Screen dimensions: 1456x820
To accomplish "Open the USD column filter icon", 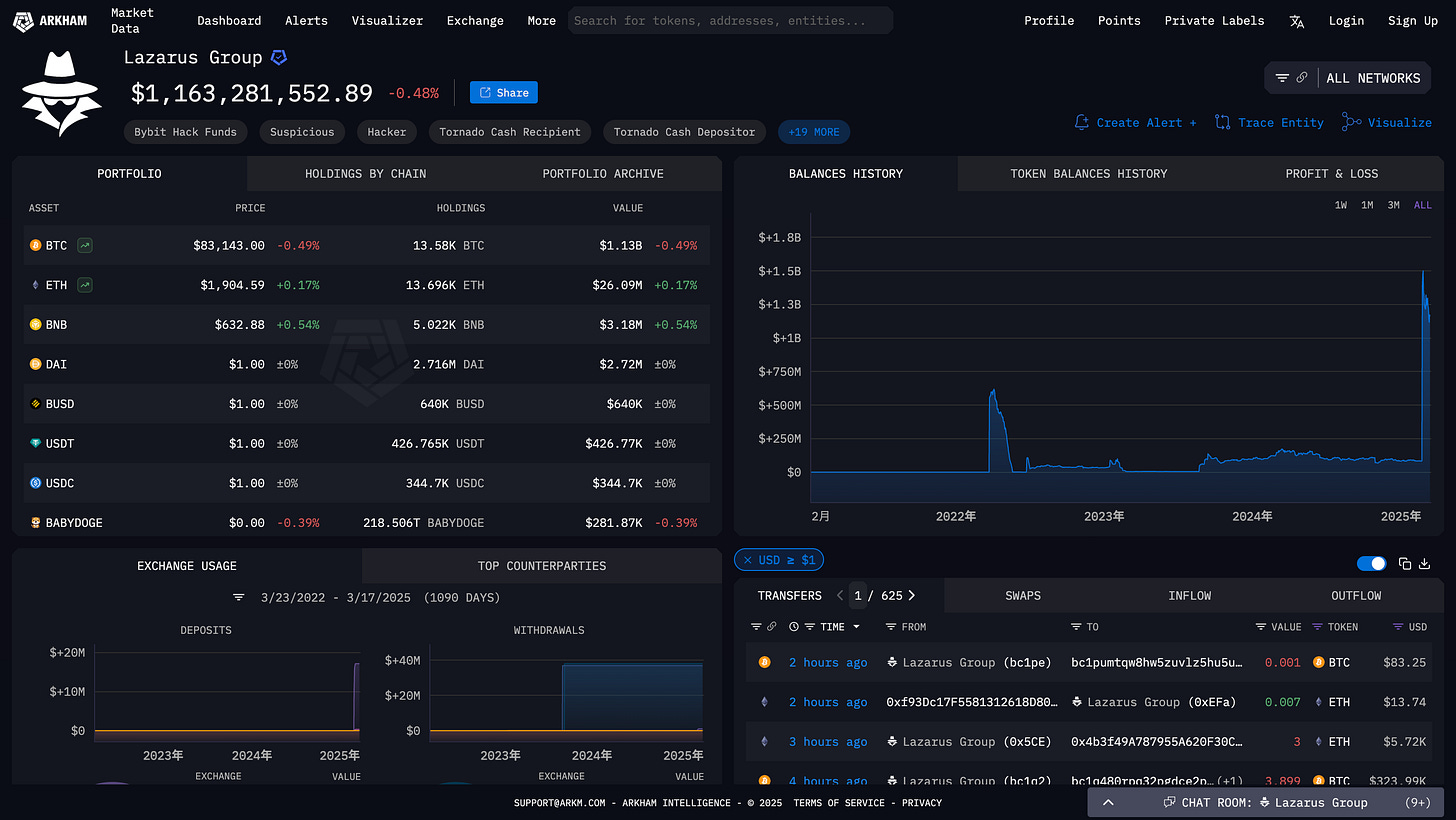I will click(1398, 627).
